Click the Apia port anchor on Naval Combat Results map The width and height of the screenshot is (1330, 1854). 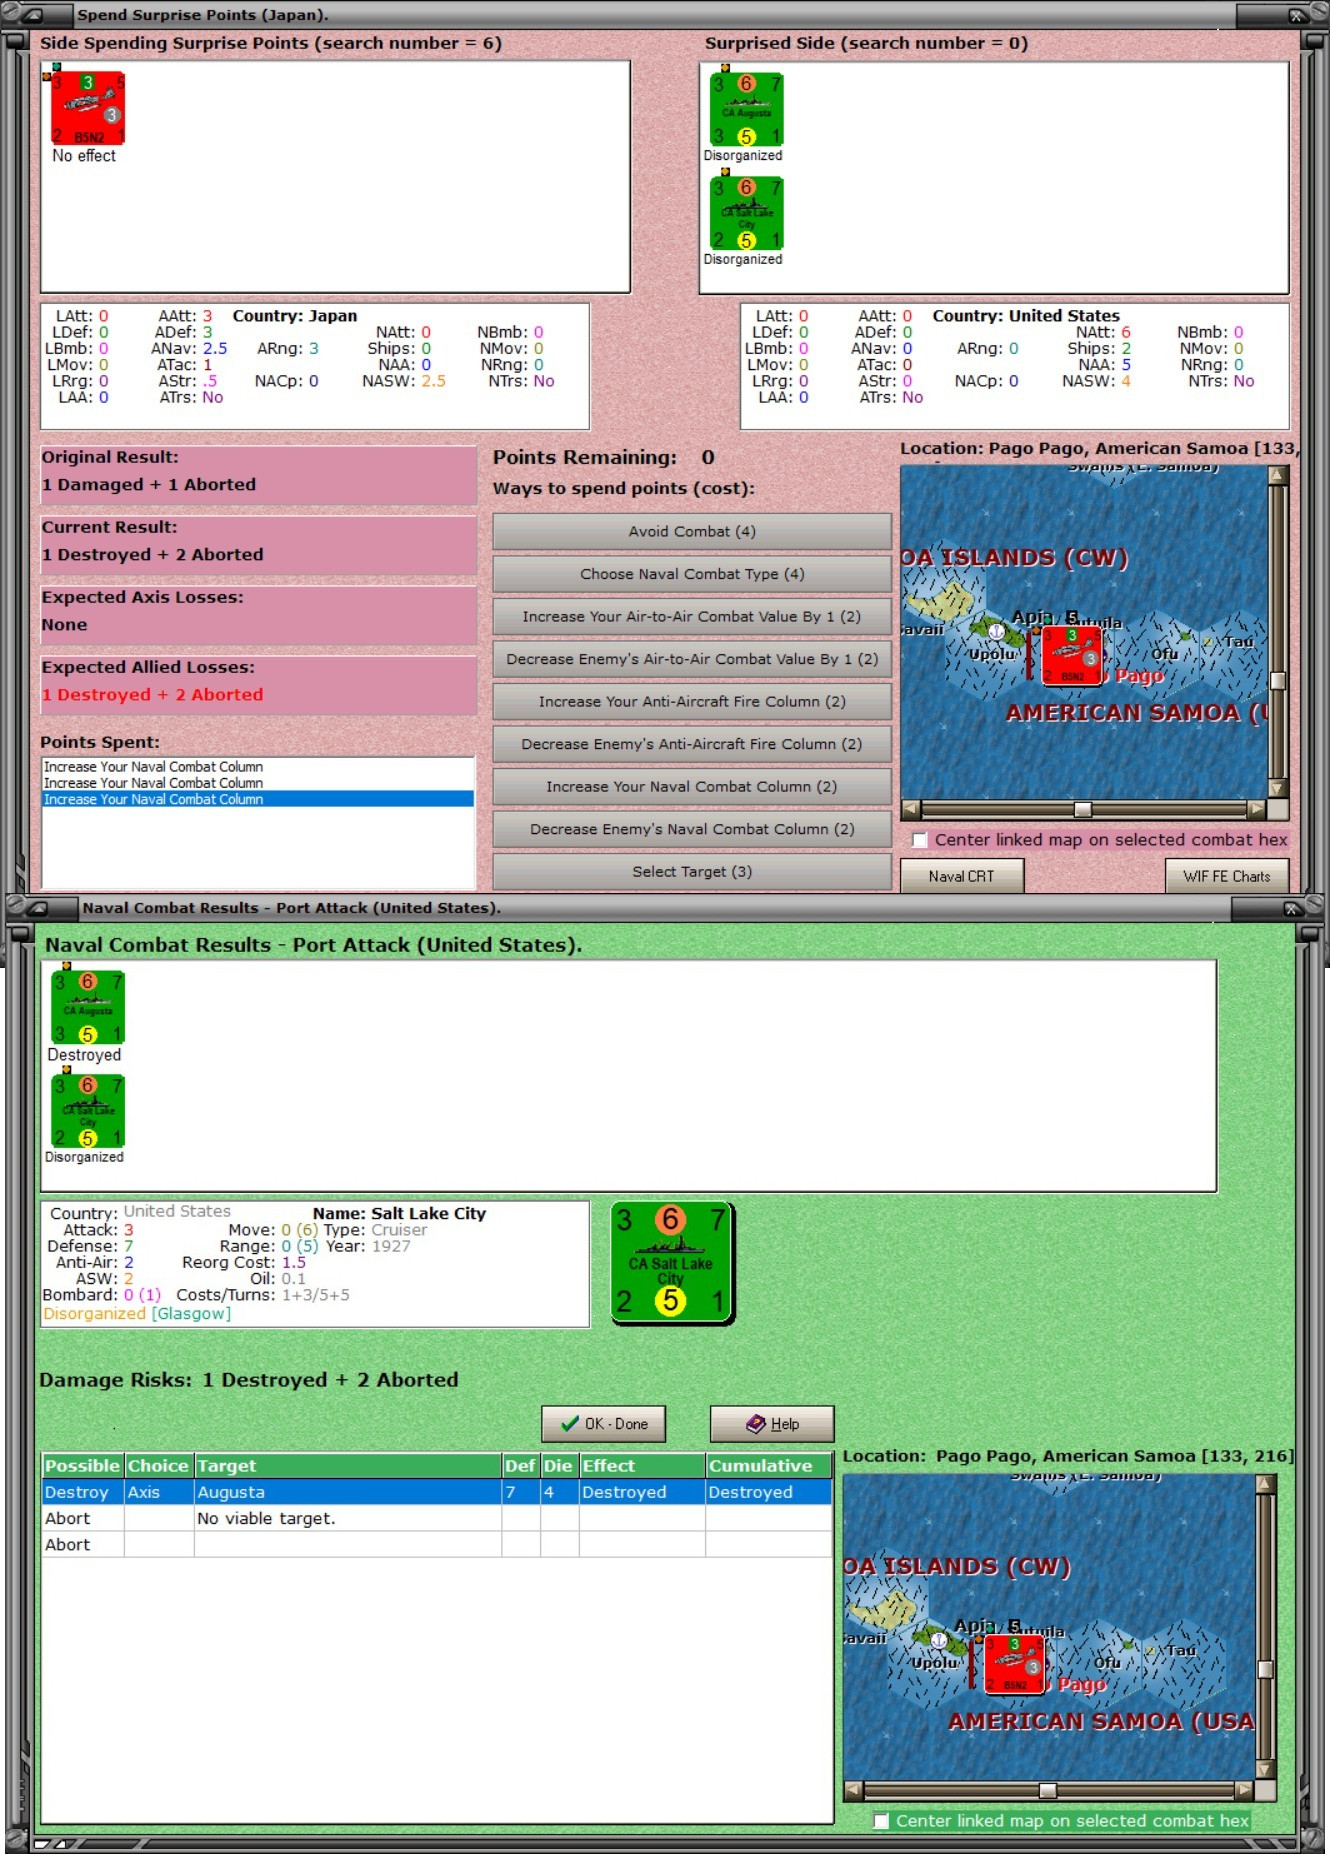click(x=939, y=1640)
